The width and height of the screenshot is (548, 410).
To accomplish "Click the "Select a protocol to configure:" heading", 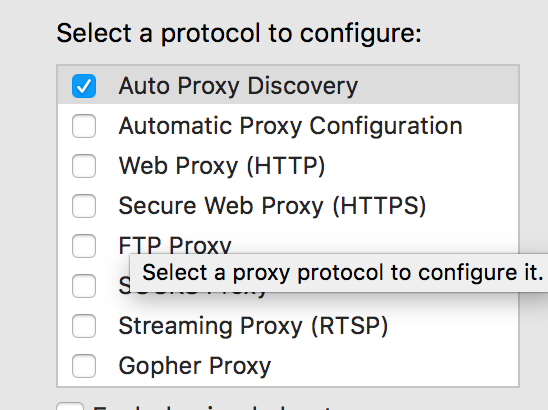I will 239,33.
